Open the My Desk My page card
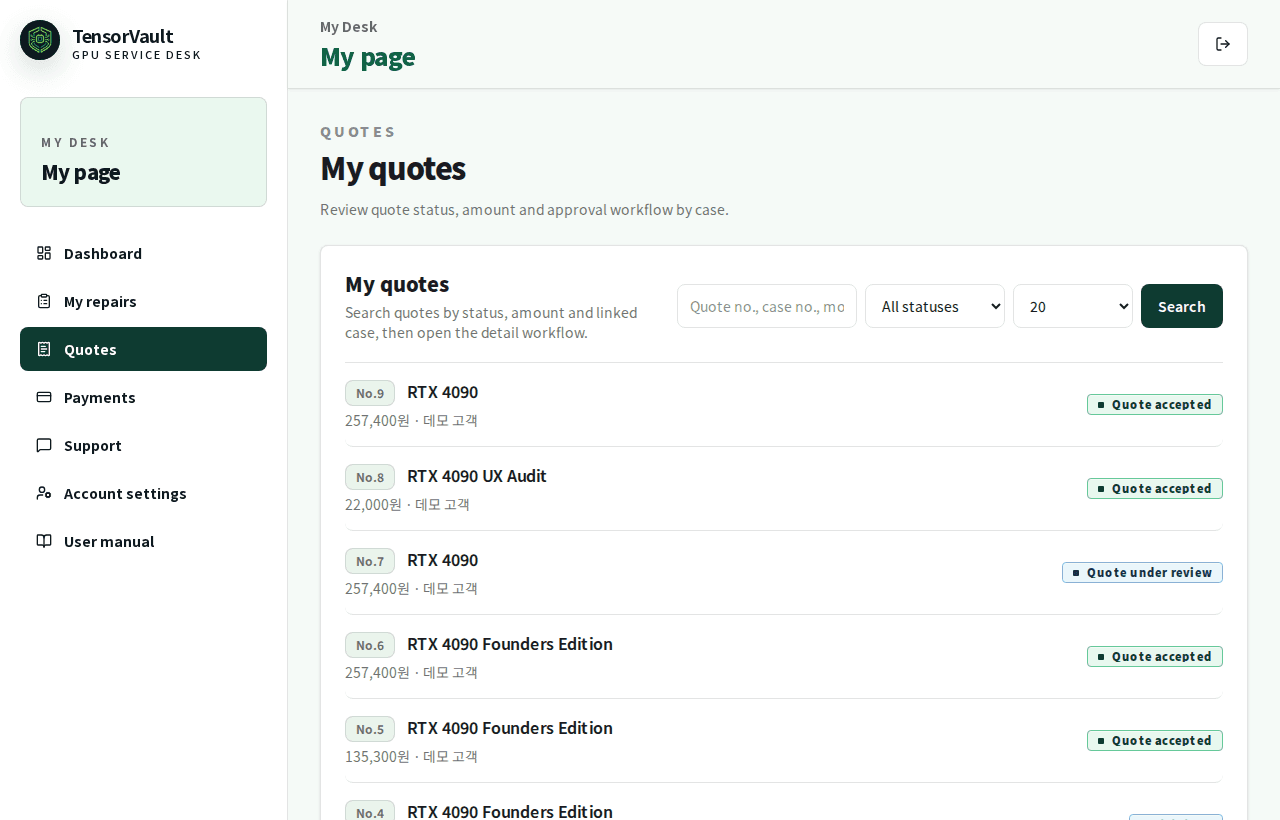Viewport: 1280px width, 820px height. 143,152
